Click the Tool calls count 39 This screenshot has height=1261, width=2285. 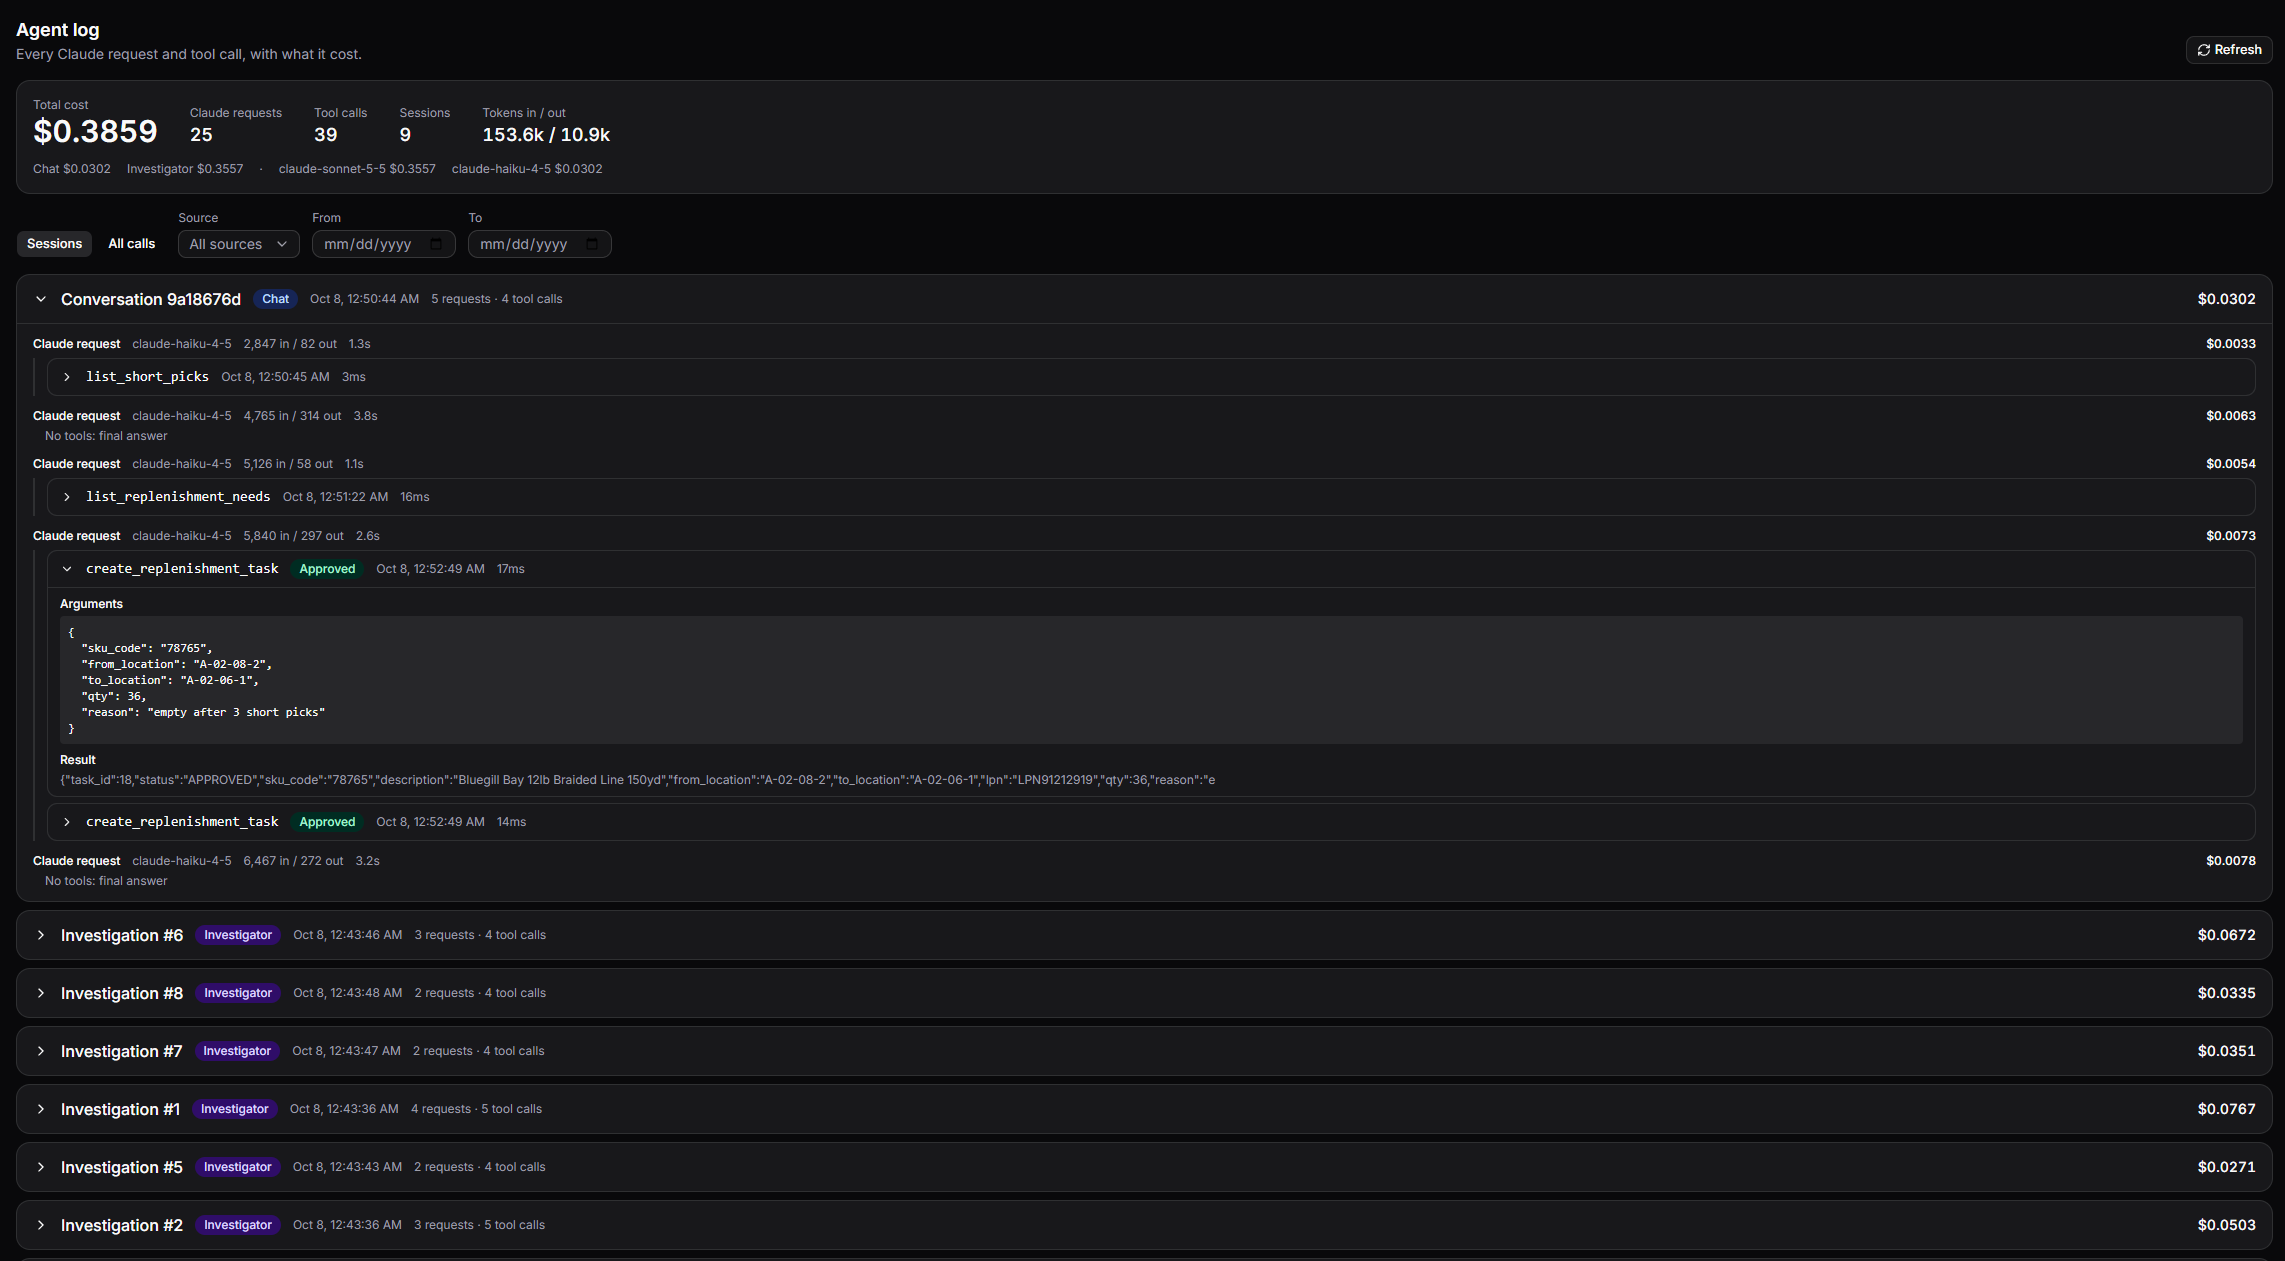click(325, 135)
